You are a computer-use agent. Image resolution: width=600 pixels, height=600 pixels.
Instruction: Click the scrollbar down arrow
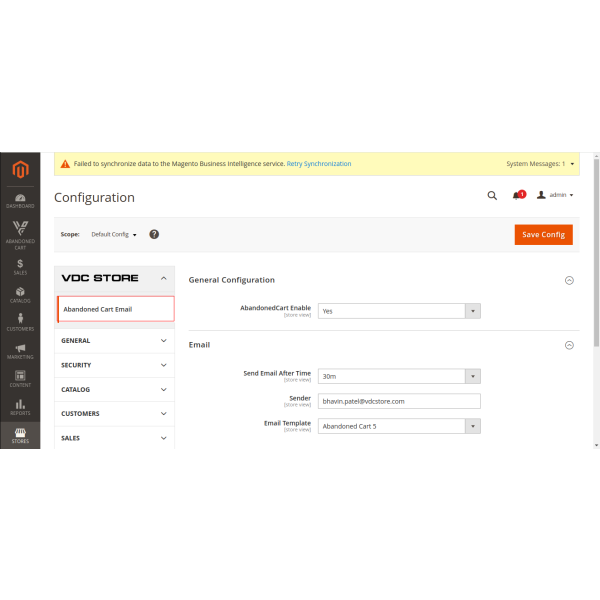click(x=596, y=445)
